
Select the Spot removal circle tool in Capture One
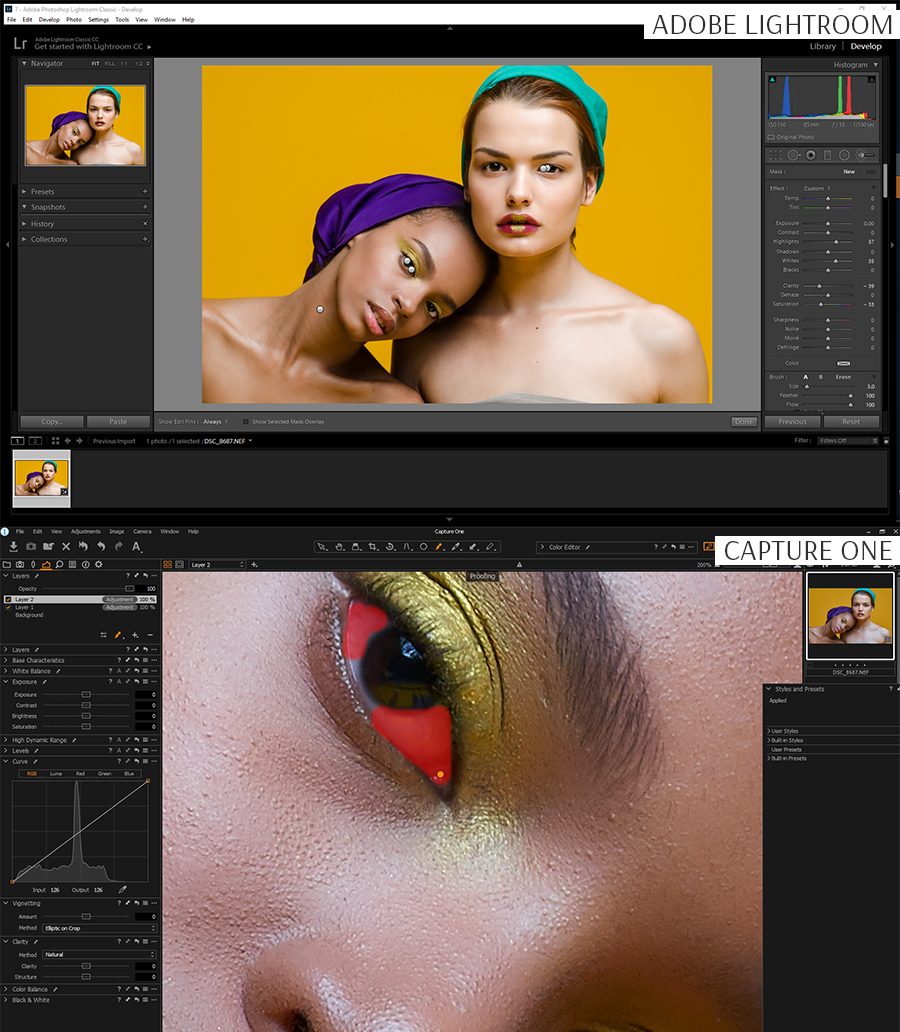point(423,547)
